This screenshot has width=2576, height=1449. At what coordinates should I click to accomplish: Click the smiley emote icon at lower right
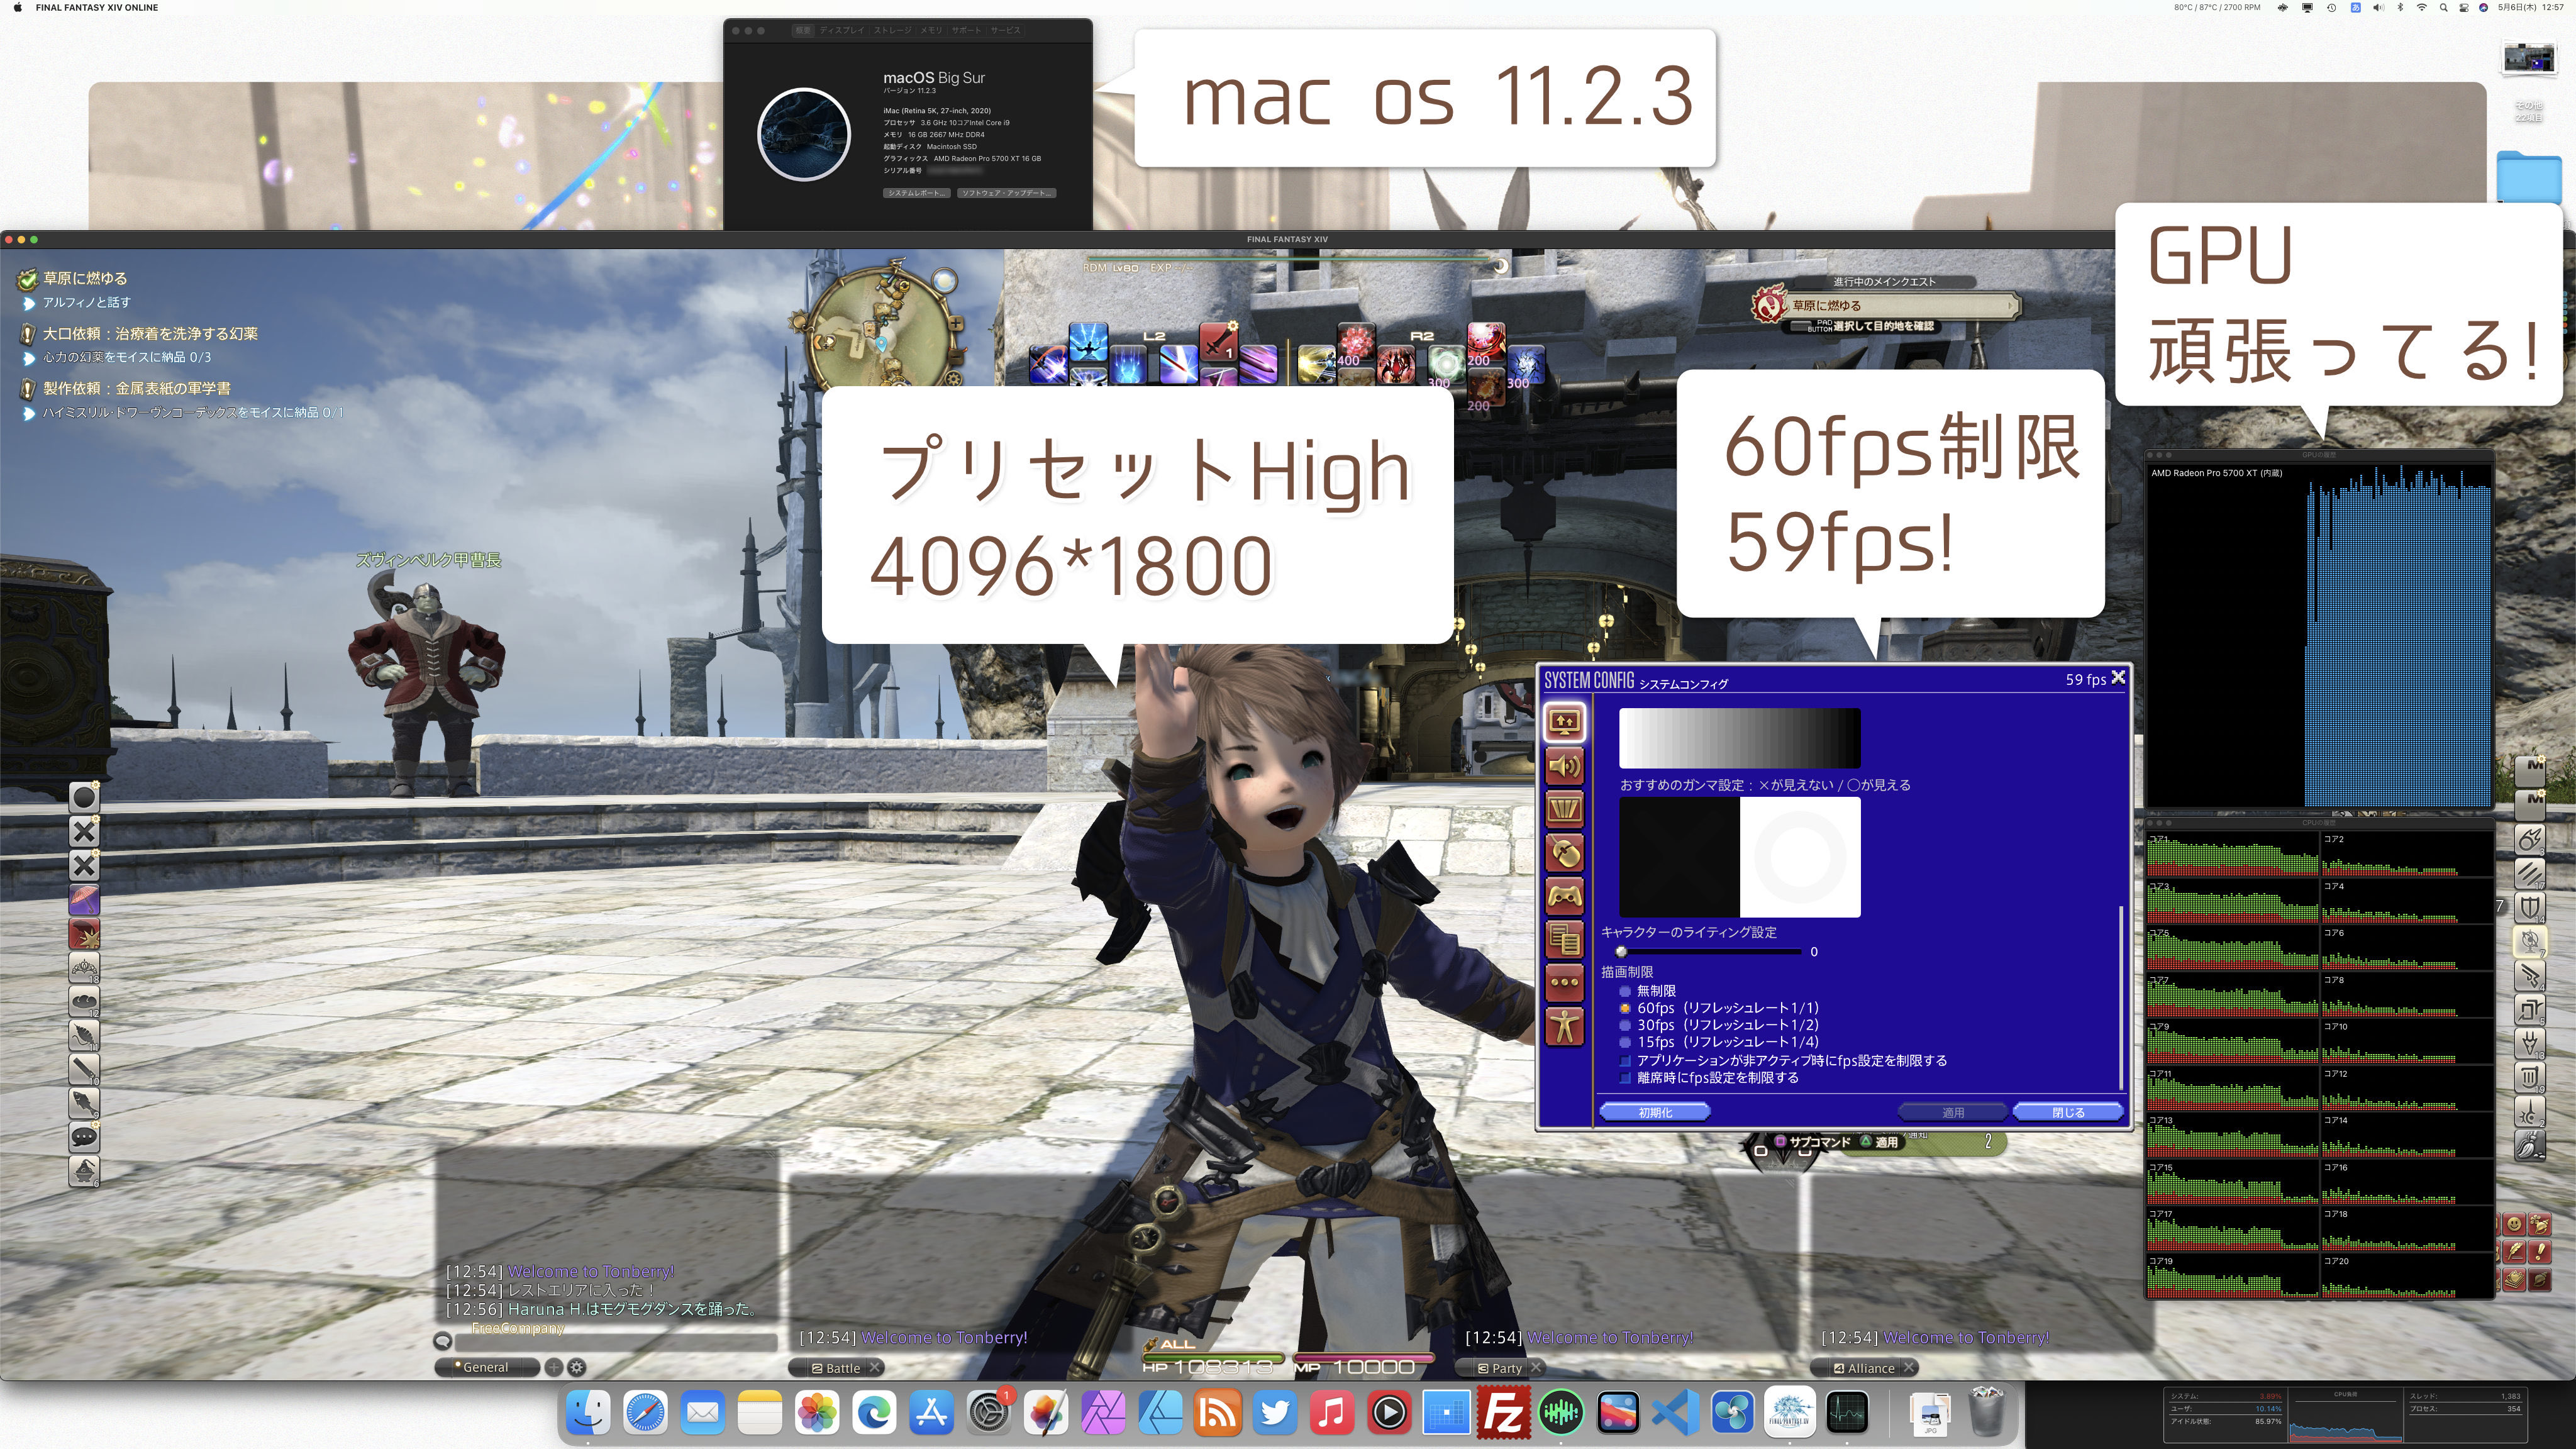pos(2513,1224)
